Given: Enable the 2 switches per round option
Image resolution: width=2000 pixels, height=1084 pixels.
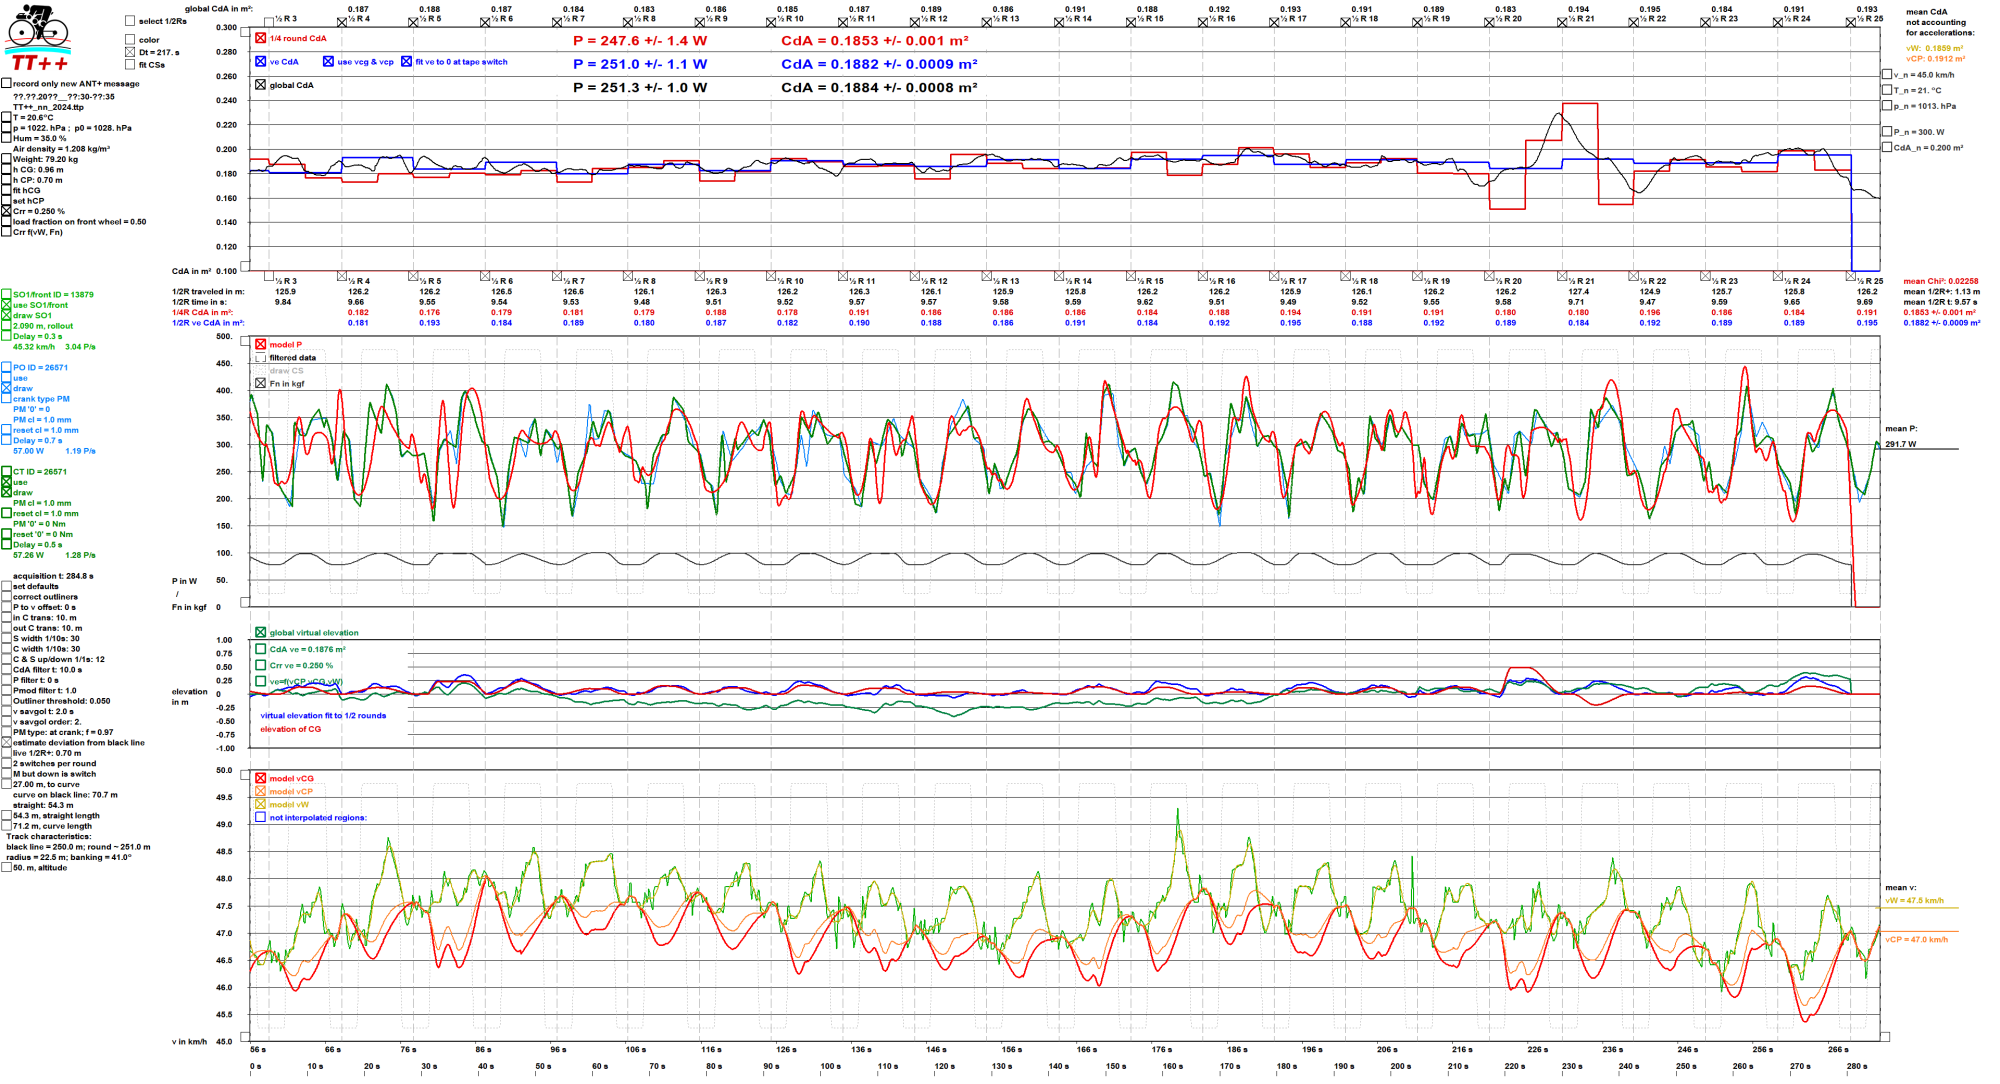Looking at the screenshot, I should 6,764.
